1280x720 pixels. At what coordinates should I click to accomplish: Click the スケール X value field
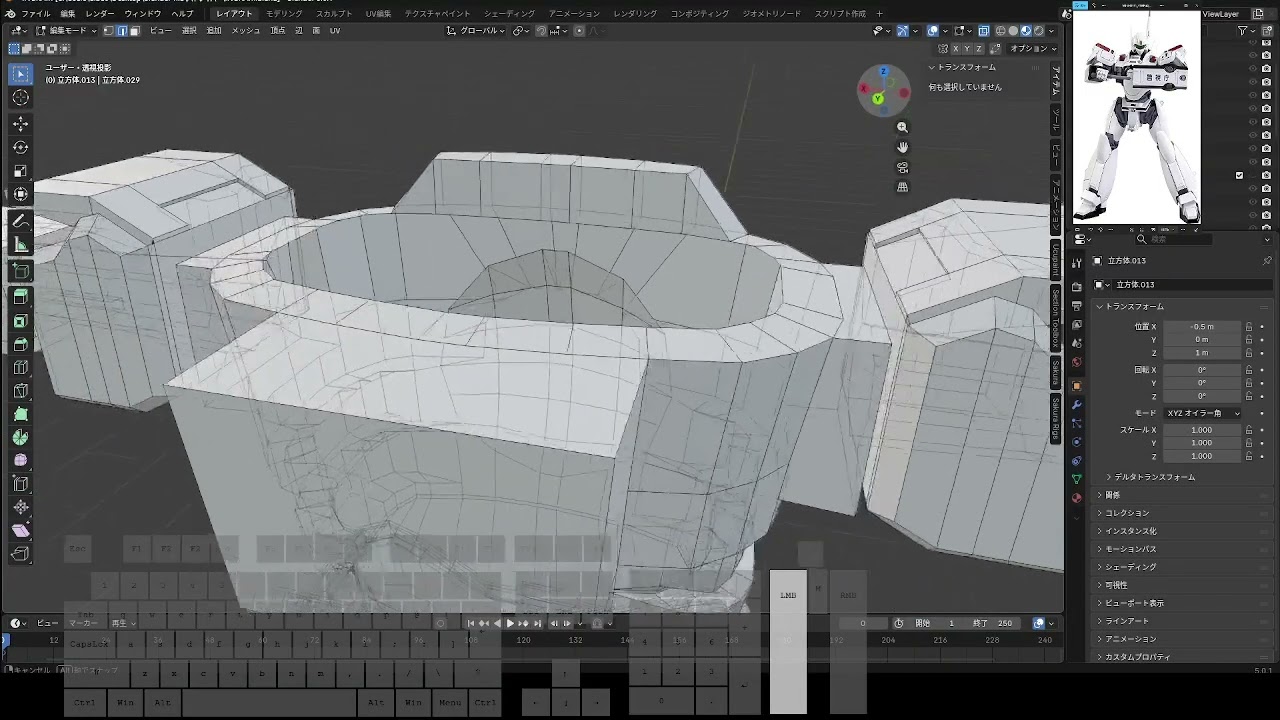point(1202,430)
